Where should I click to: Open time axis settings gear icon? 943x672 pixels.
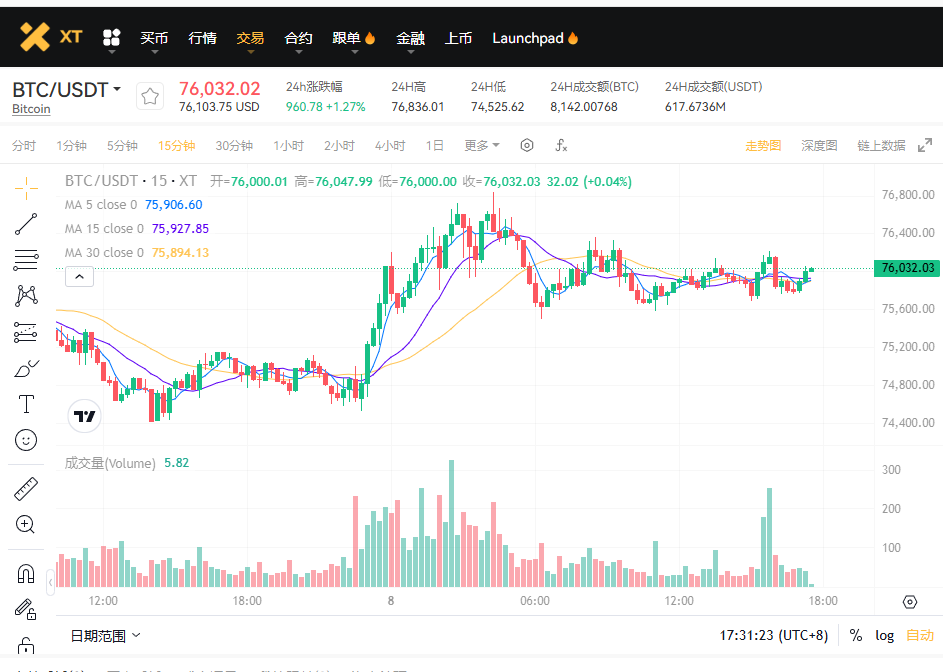tap(910, 602)
